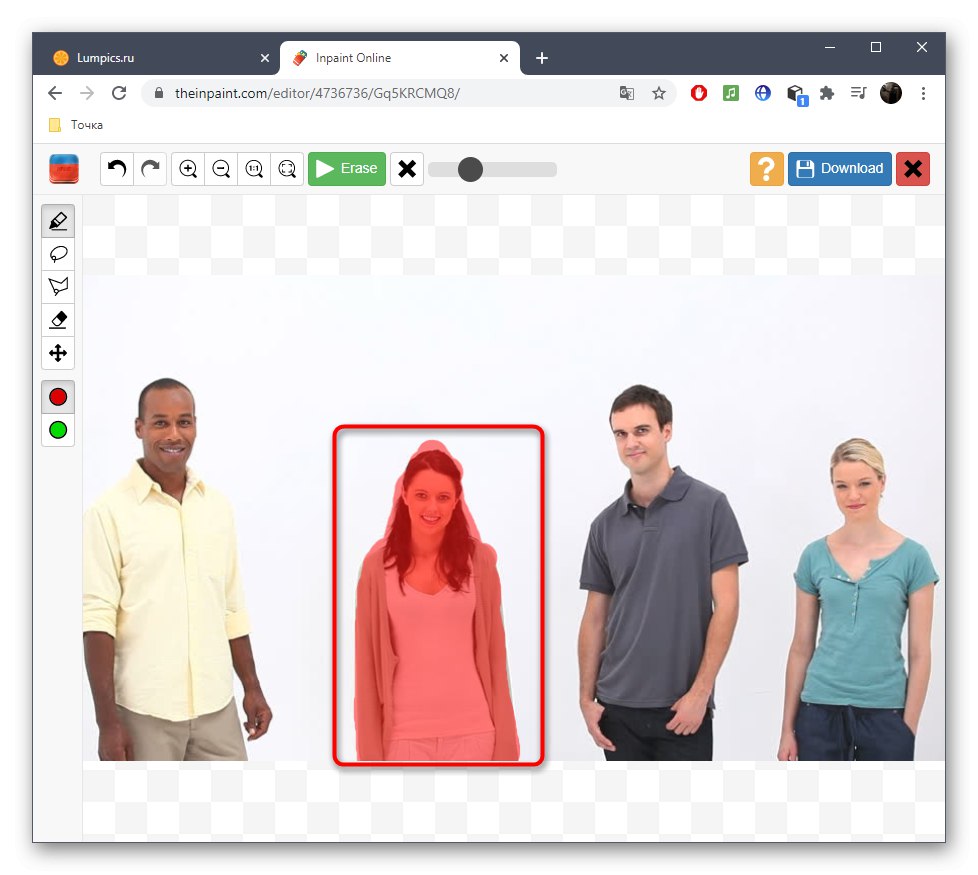Choose the green donor color
Image resolution: width=978 pixels, height=875 pixels.
[x=58, y=430]
